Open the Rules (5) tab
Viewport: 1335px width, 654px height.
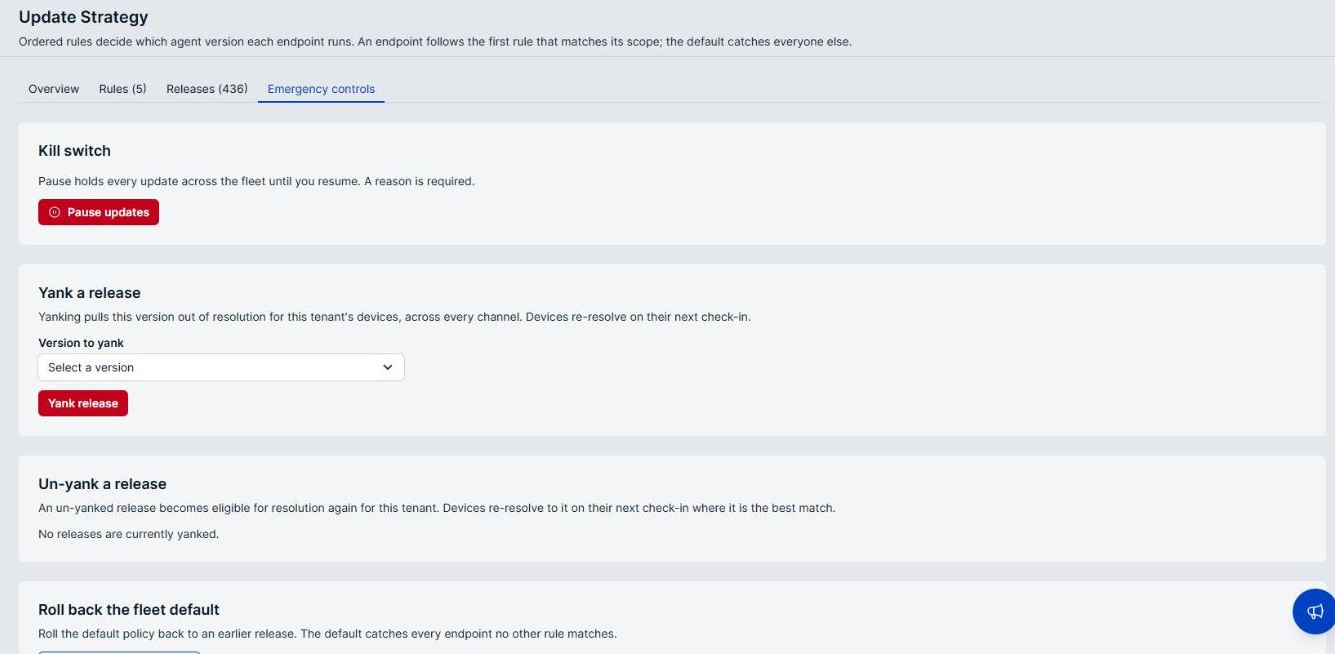click(x=123, y=89)
